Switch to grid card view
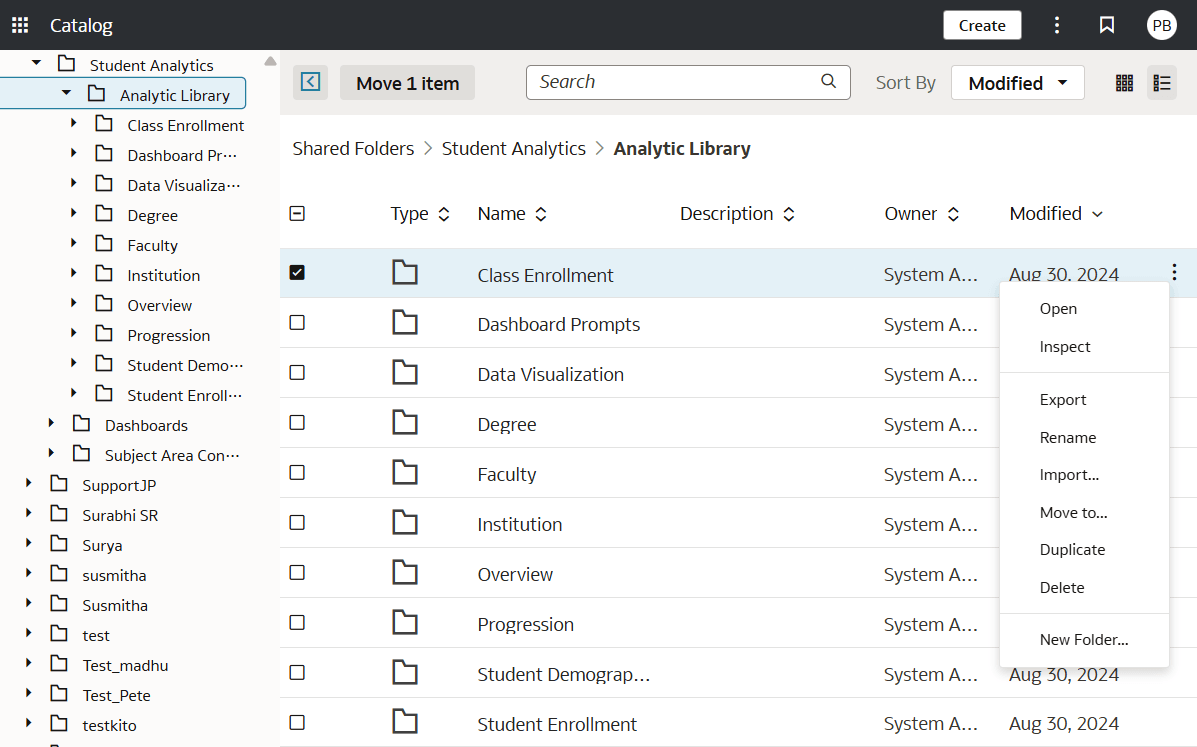The height and width of the screenshot is (747, 1197). [1124, 83]
